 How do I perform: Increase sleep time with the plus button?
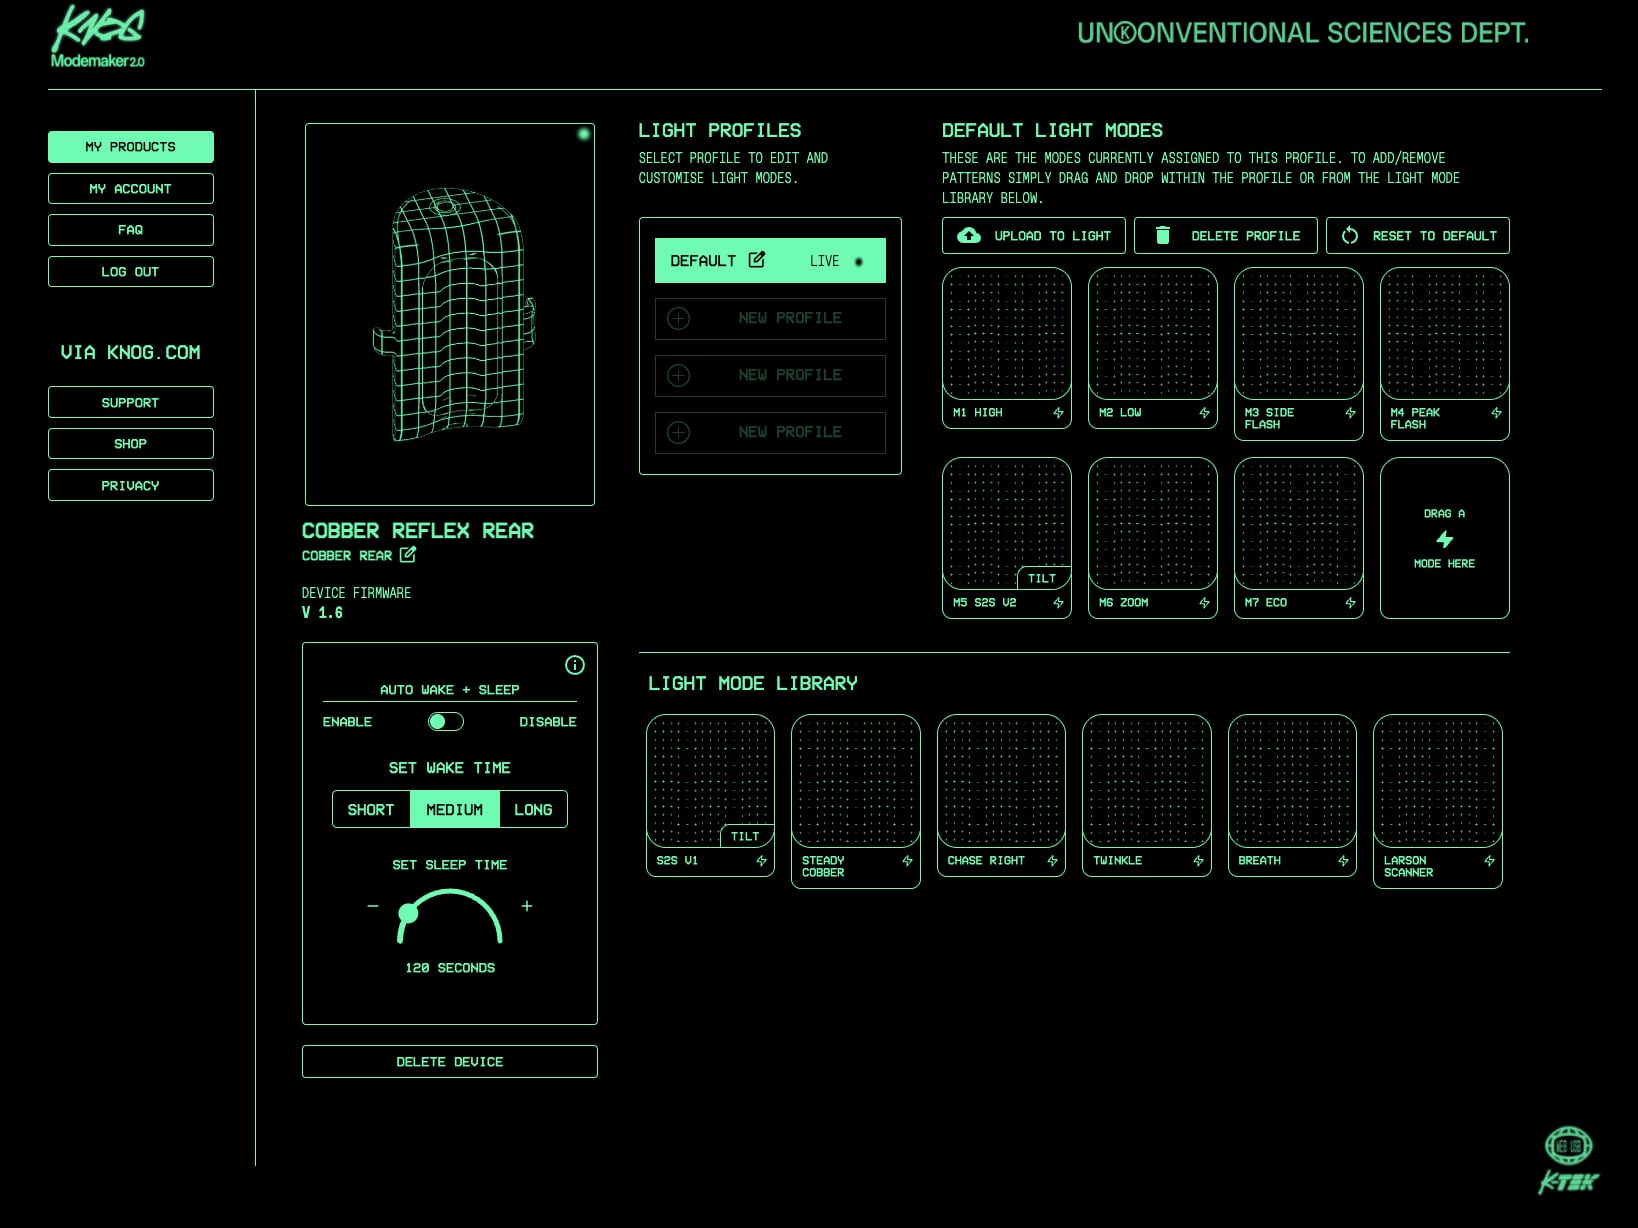(527, 906)
